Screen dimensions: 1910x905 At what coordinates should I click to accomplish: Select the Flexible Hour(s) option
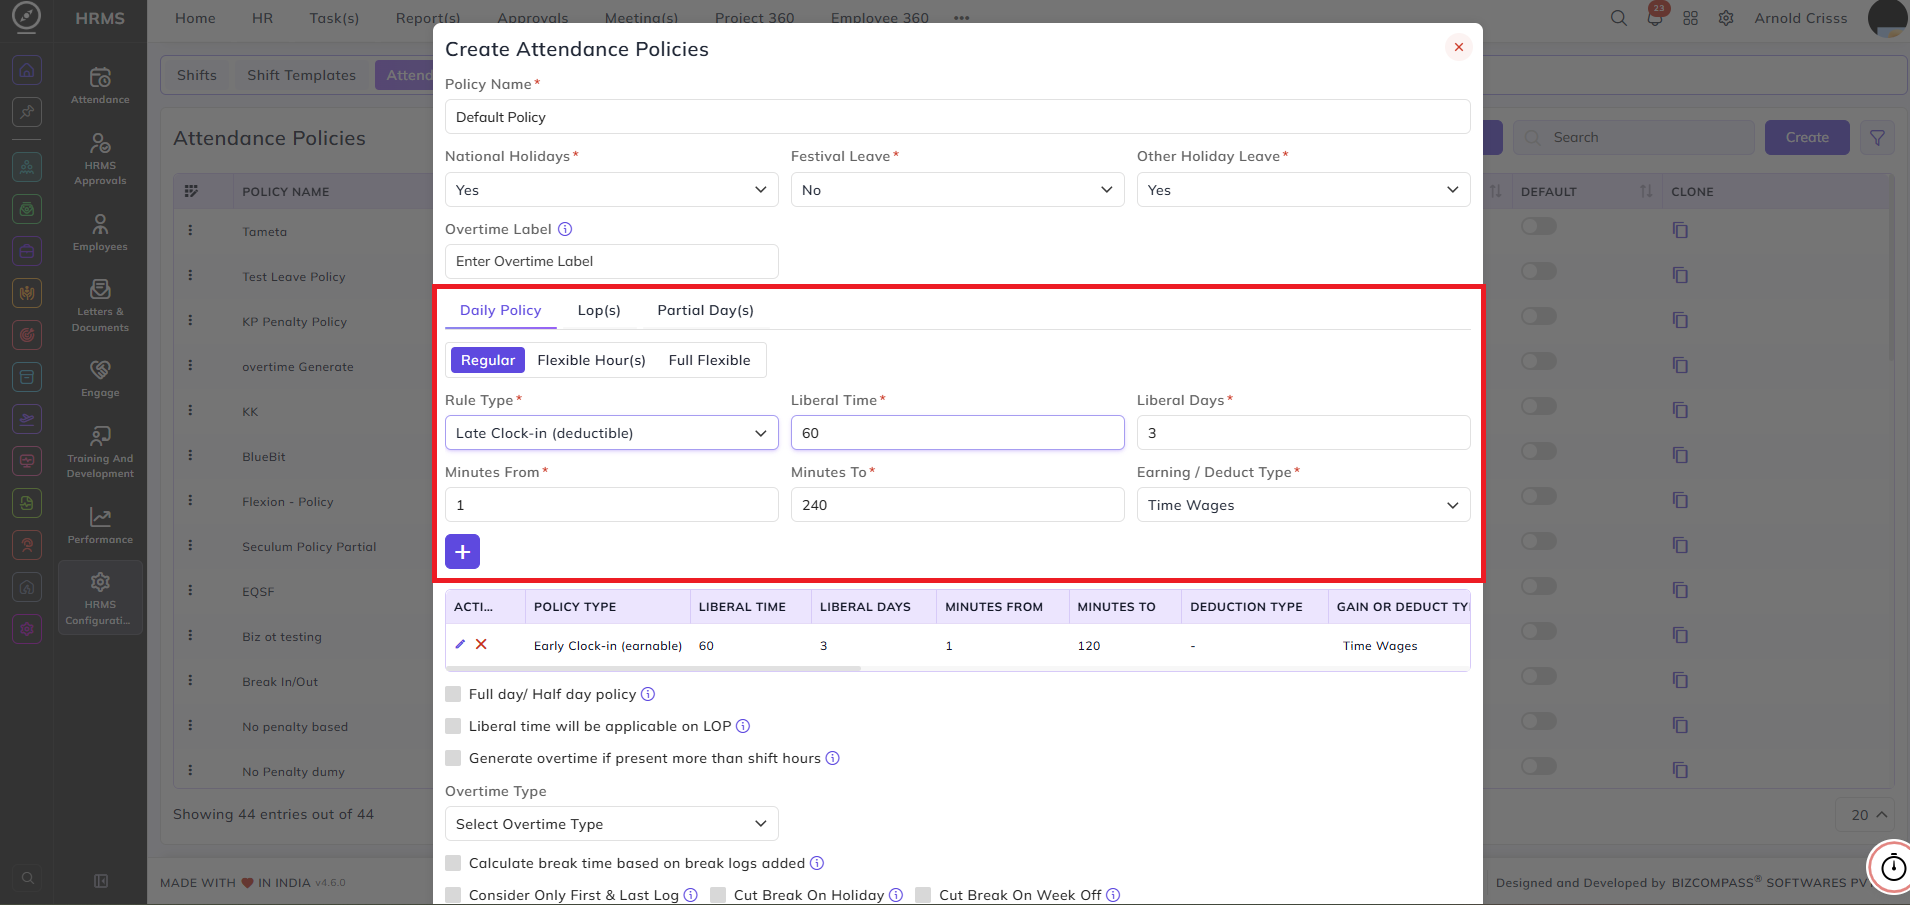coord(591,360)
